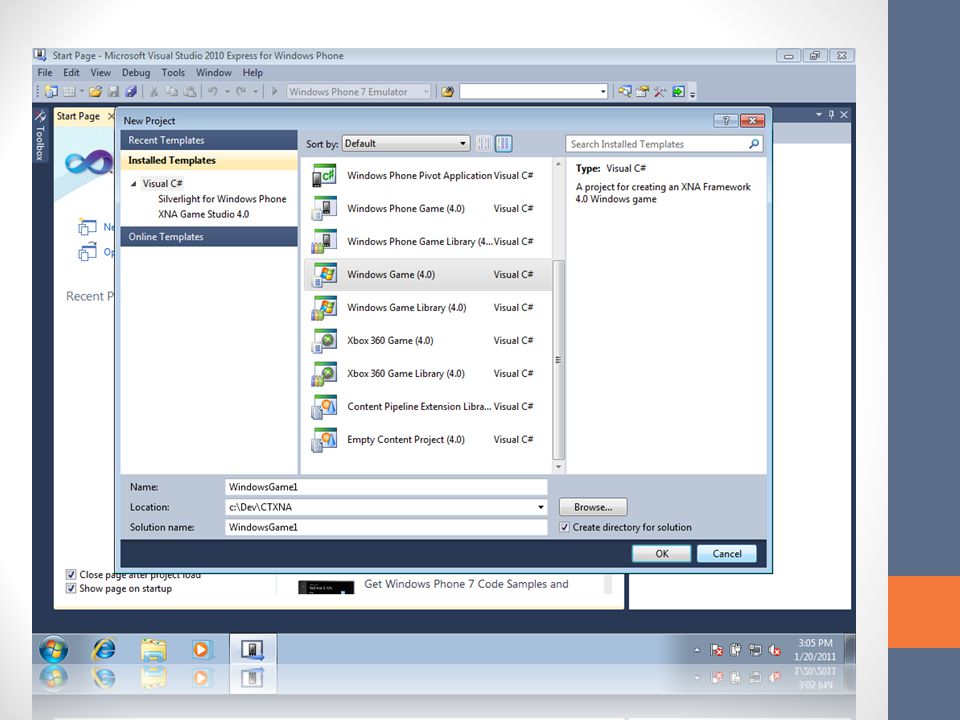This screenshot has width=960, height=720.
Task: Click the New Project dialog help button
Action: pos(726,121)
